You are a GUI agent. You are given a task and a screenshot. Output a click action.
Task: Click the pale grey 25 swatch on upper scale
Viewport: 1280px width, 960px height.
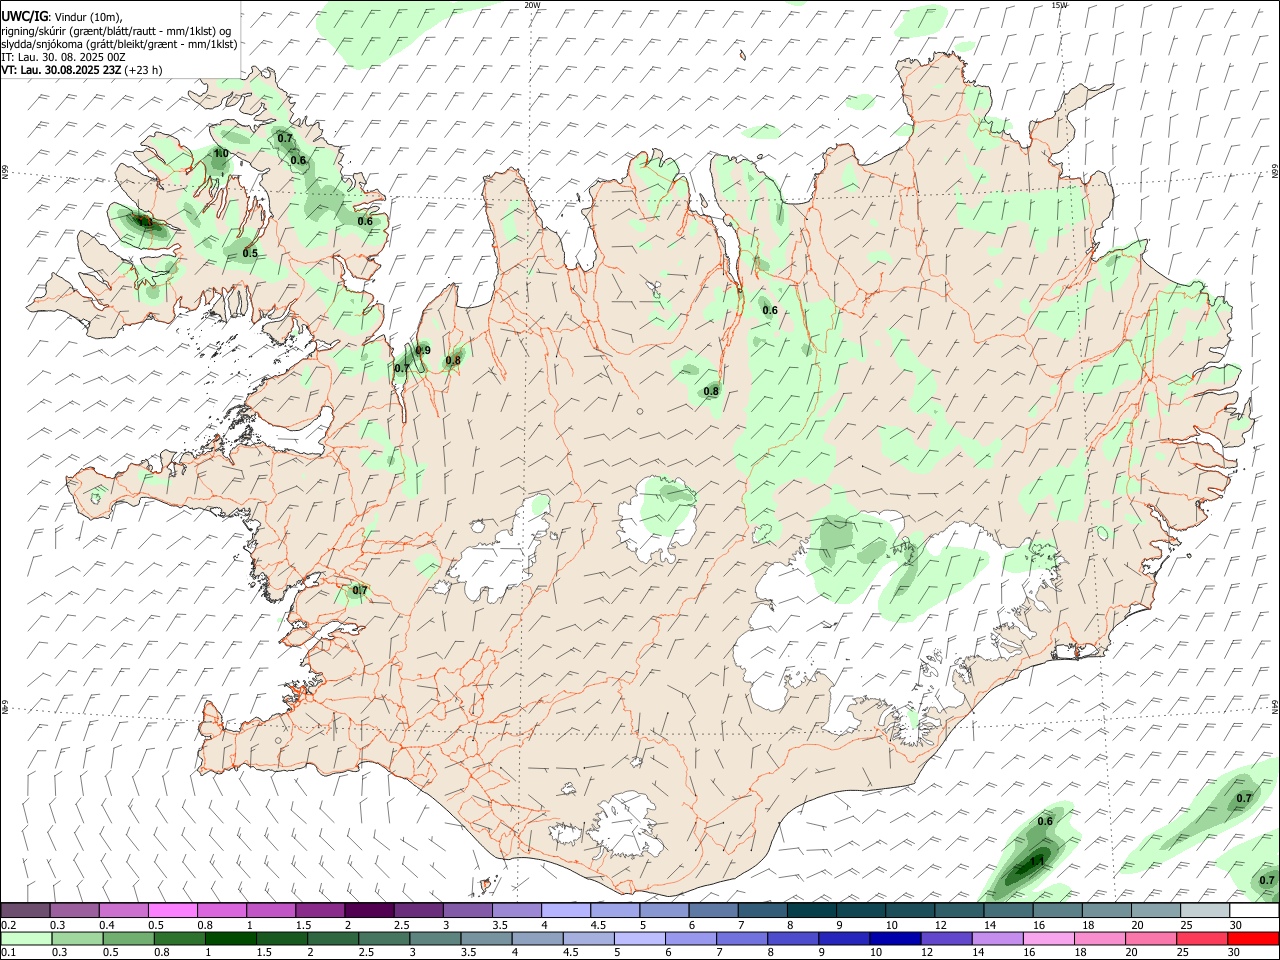(1204, 910)
